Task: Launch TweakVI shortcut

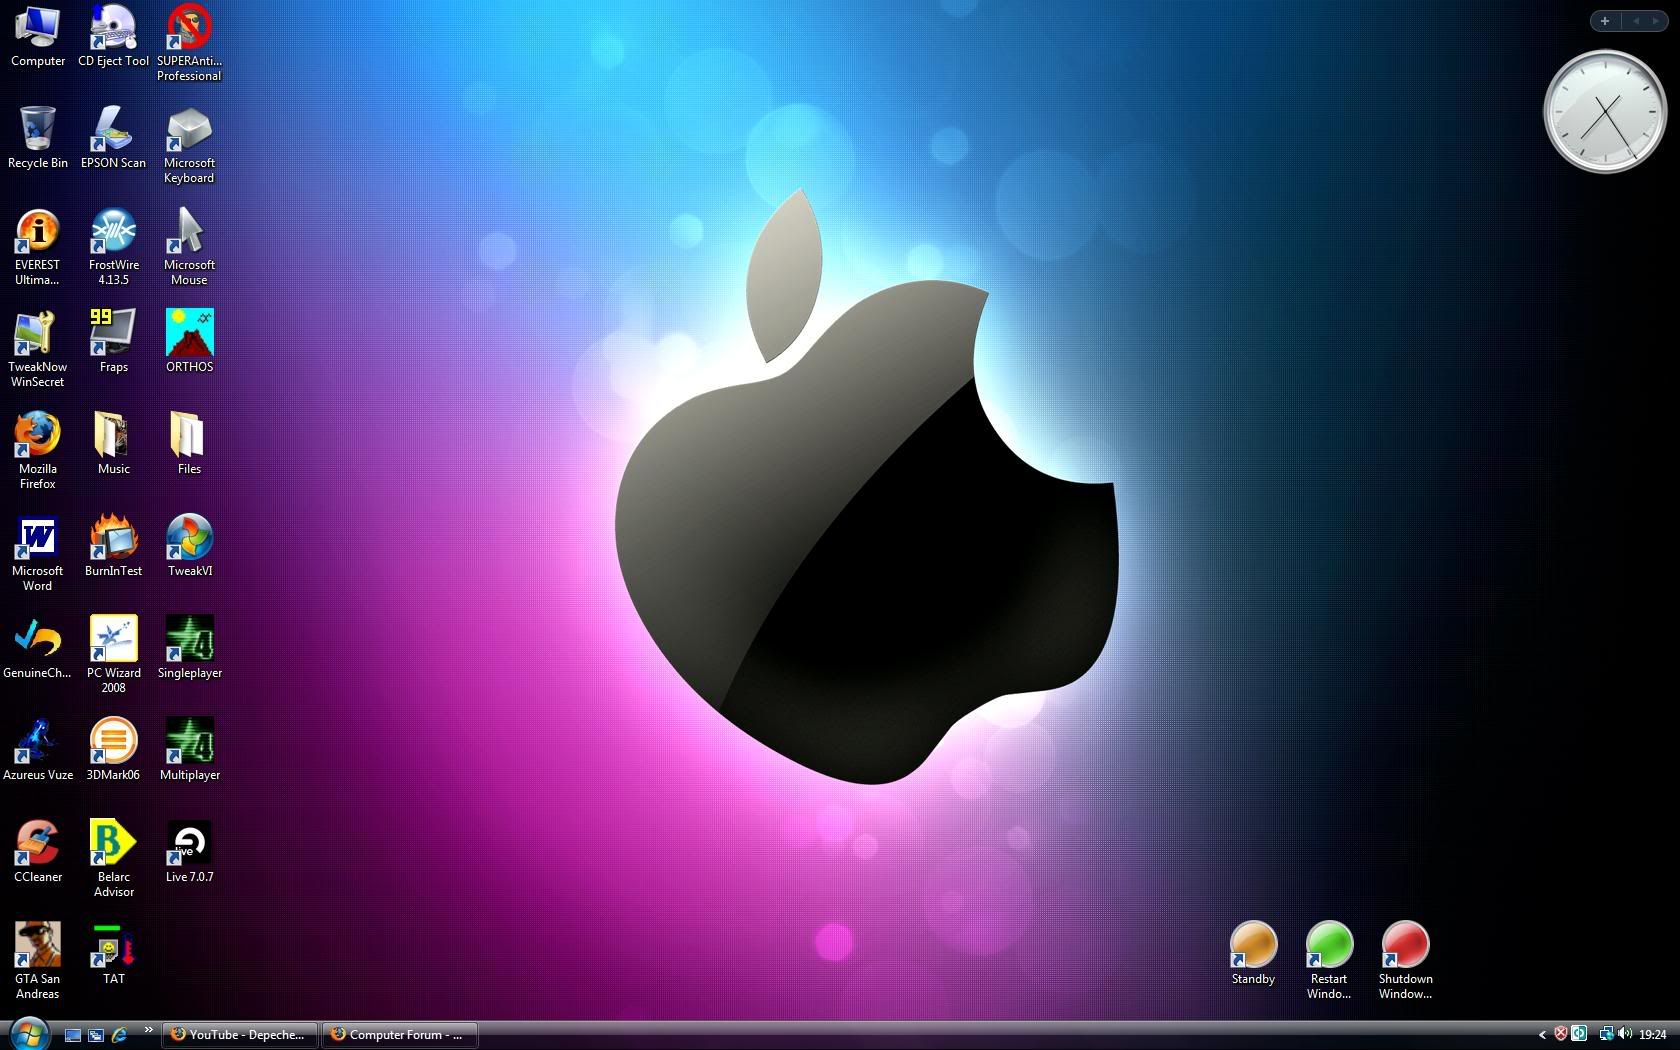Action: 189,546
